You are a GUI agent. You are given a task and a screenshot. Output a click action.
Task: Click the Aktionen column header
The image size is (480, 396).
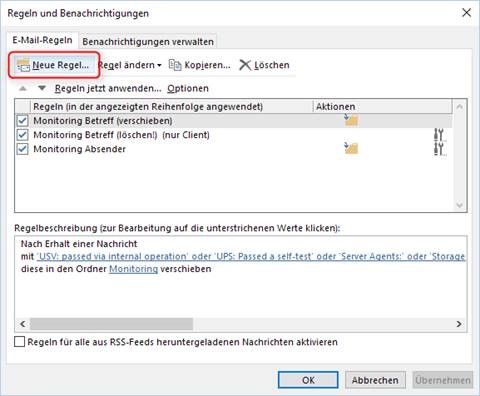point(382,107)
